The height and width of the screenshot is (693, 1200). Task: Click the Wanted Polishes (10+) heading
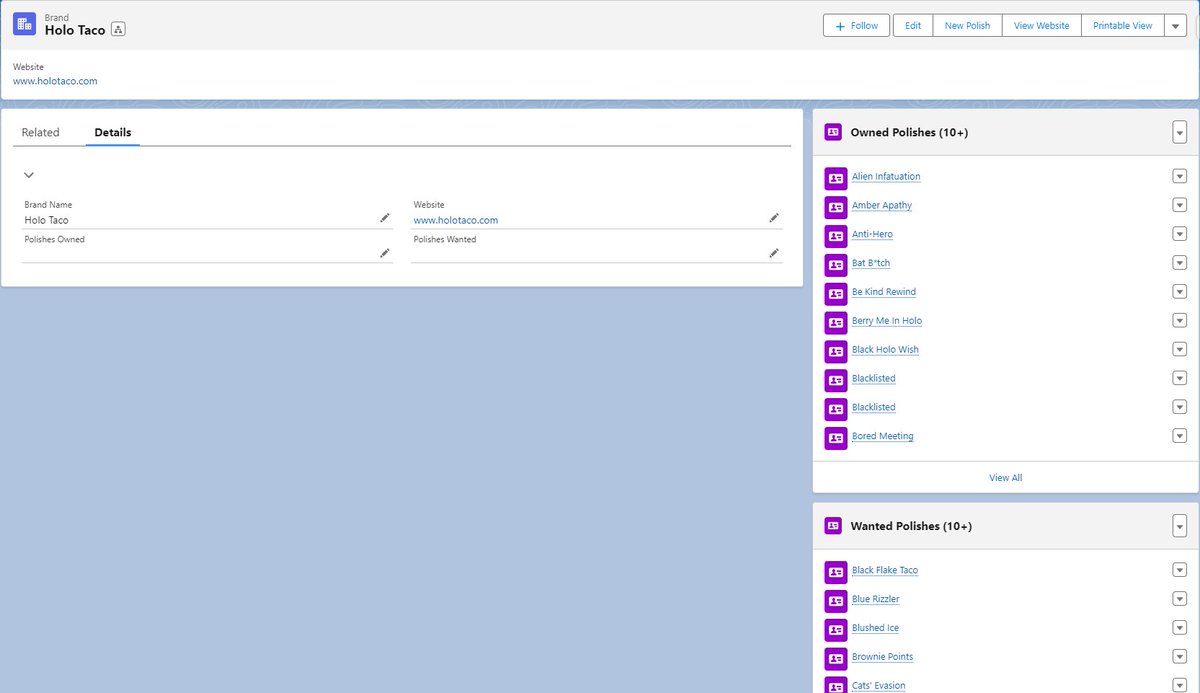point(911,526)
